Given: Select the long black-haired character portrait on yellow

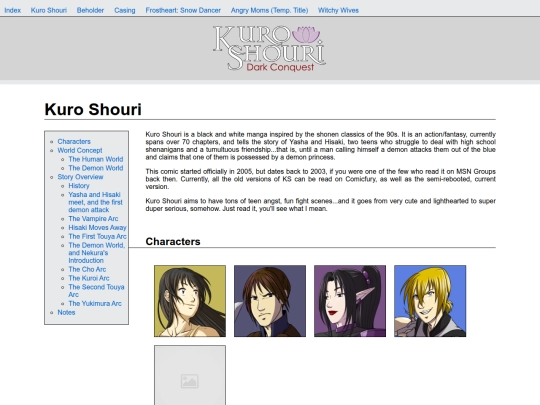Looking at the screenshot, I should (190, 301).
